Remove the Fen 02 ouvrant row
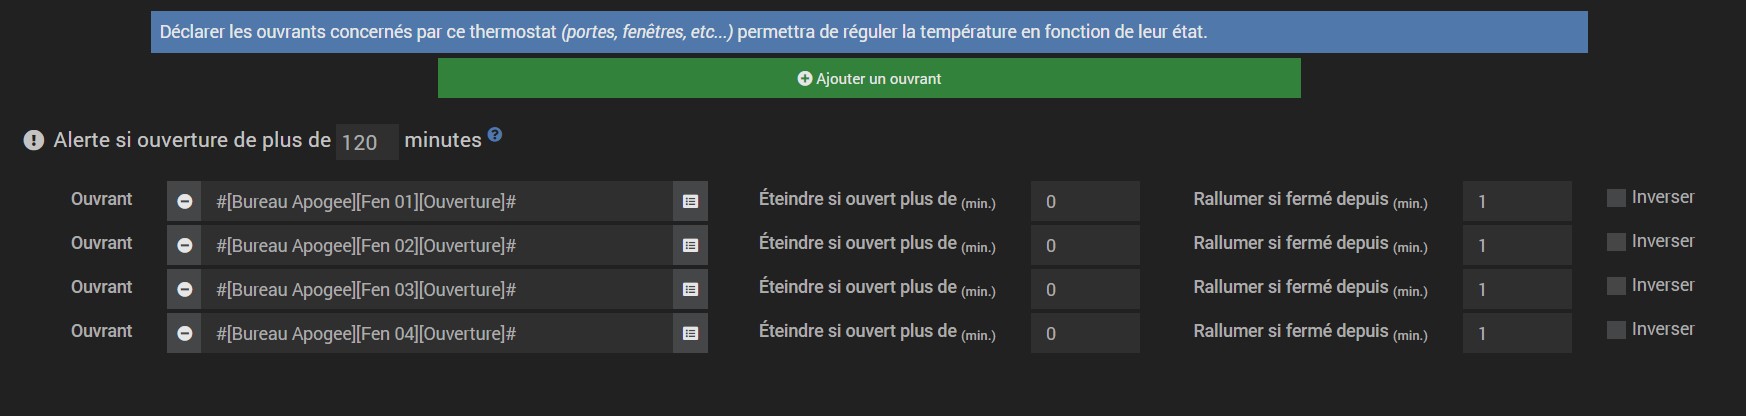This screenshot has height=416, width=1746. click(185, 245)
